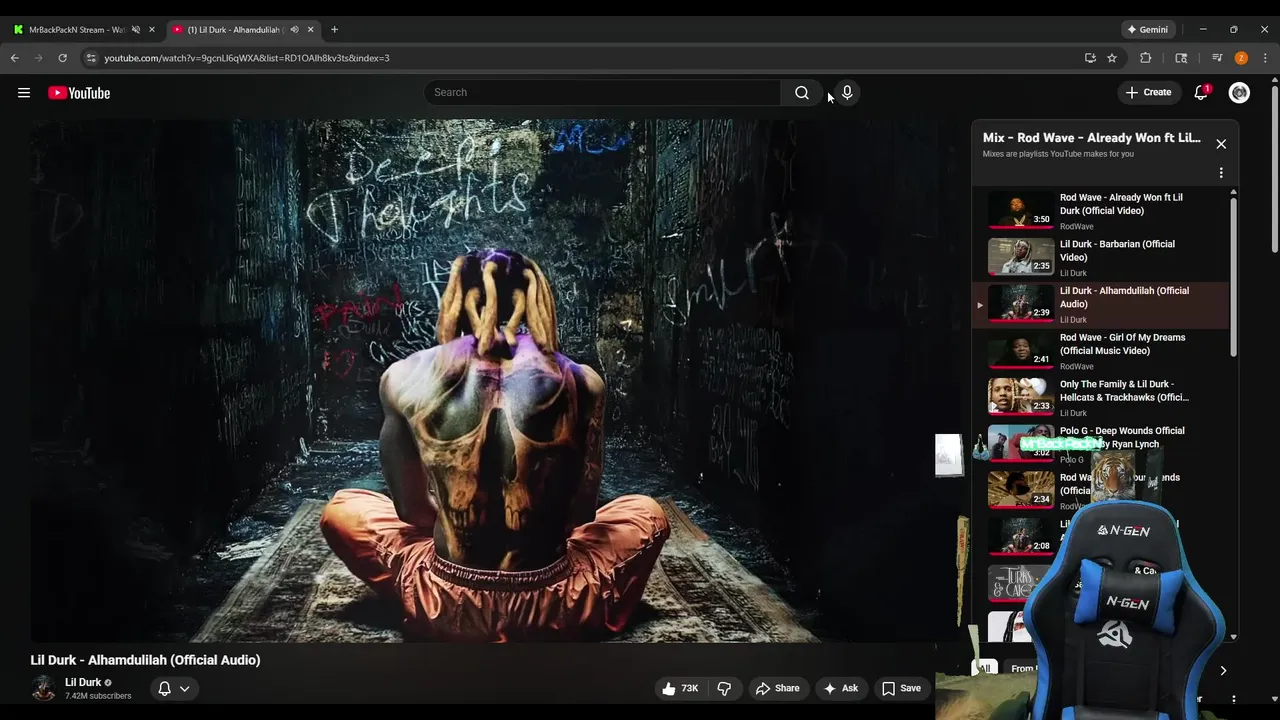
Task: Click the video title Lil Durk - Alhamdulilah
Action: [146, 660]
